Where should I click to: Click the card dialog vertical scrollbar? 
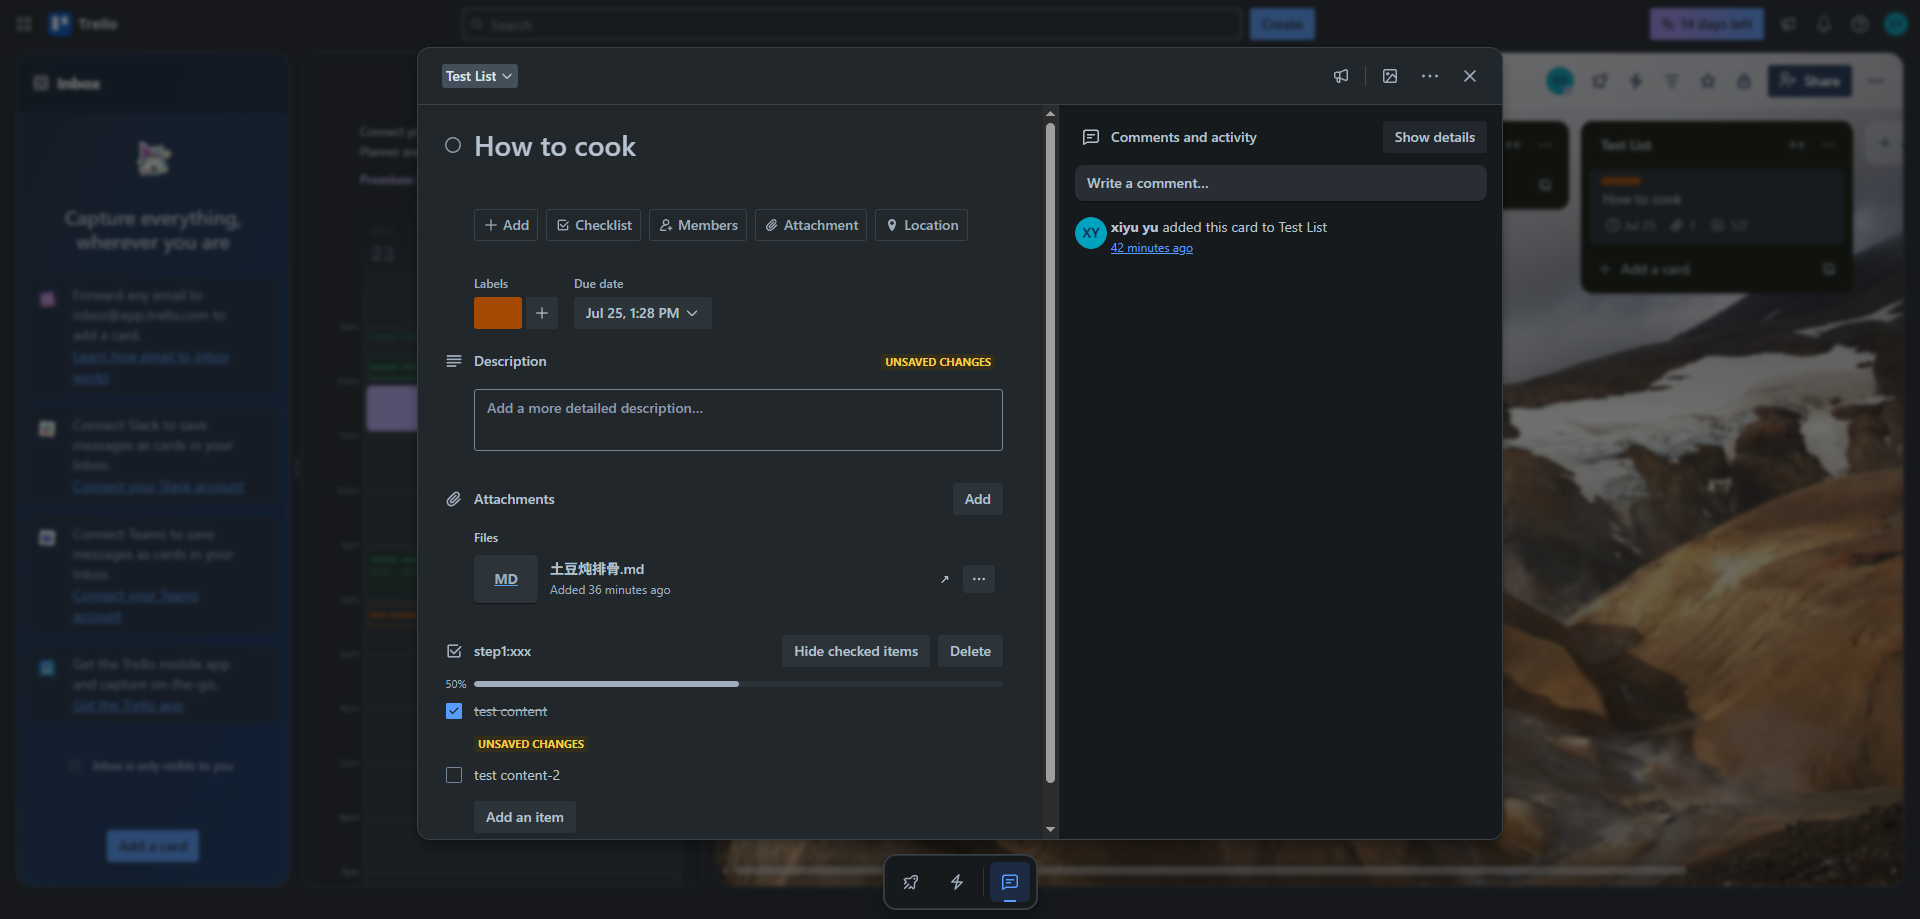pos(1050,452)
